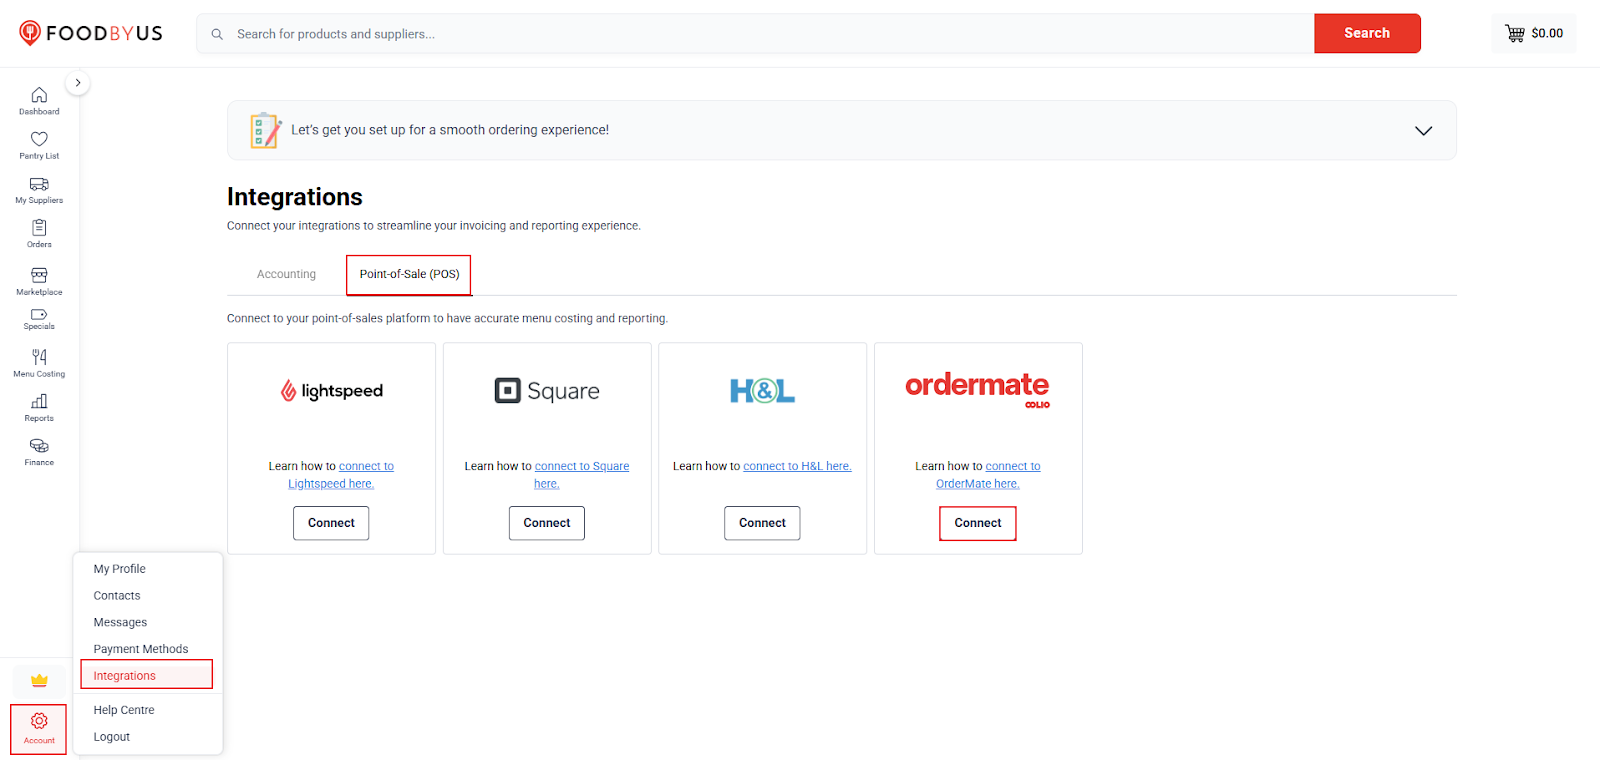This screenshot has height=760, width=1600.
Task: Click the H&L logo
Action: click(762, 391)
